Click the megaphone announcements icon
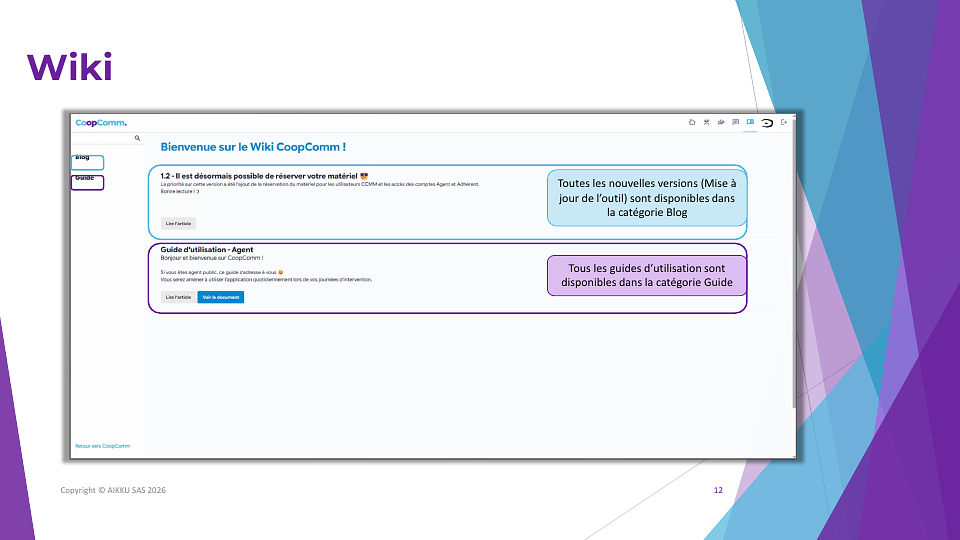Screen dimensions: 960x540 (721, 122)
